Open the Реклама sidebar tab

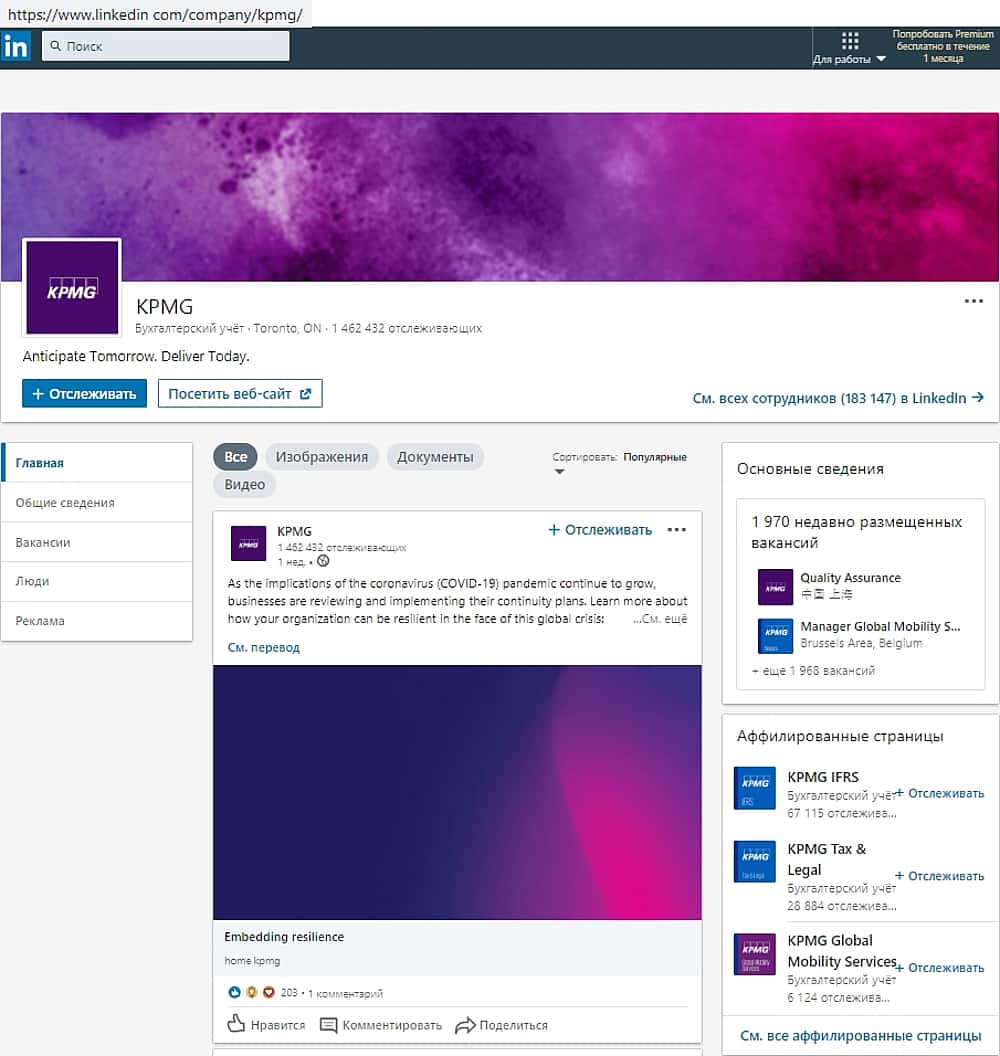(x=97, y=621)
